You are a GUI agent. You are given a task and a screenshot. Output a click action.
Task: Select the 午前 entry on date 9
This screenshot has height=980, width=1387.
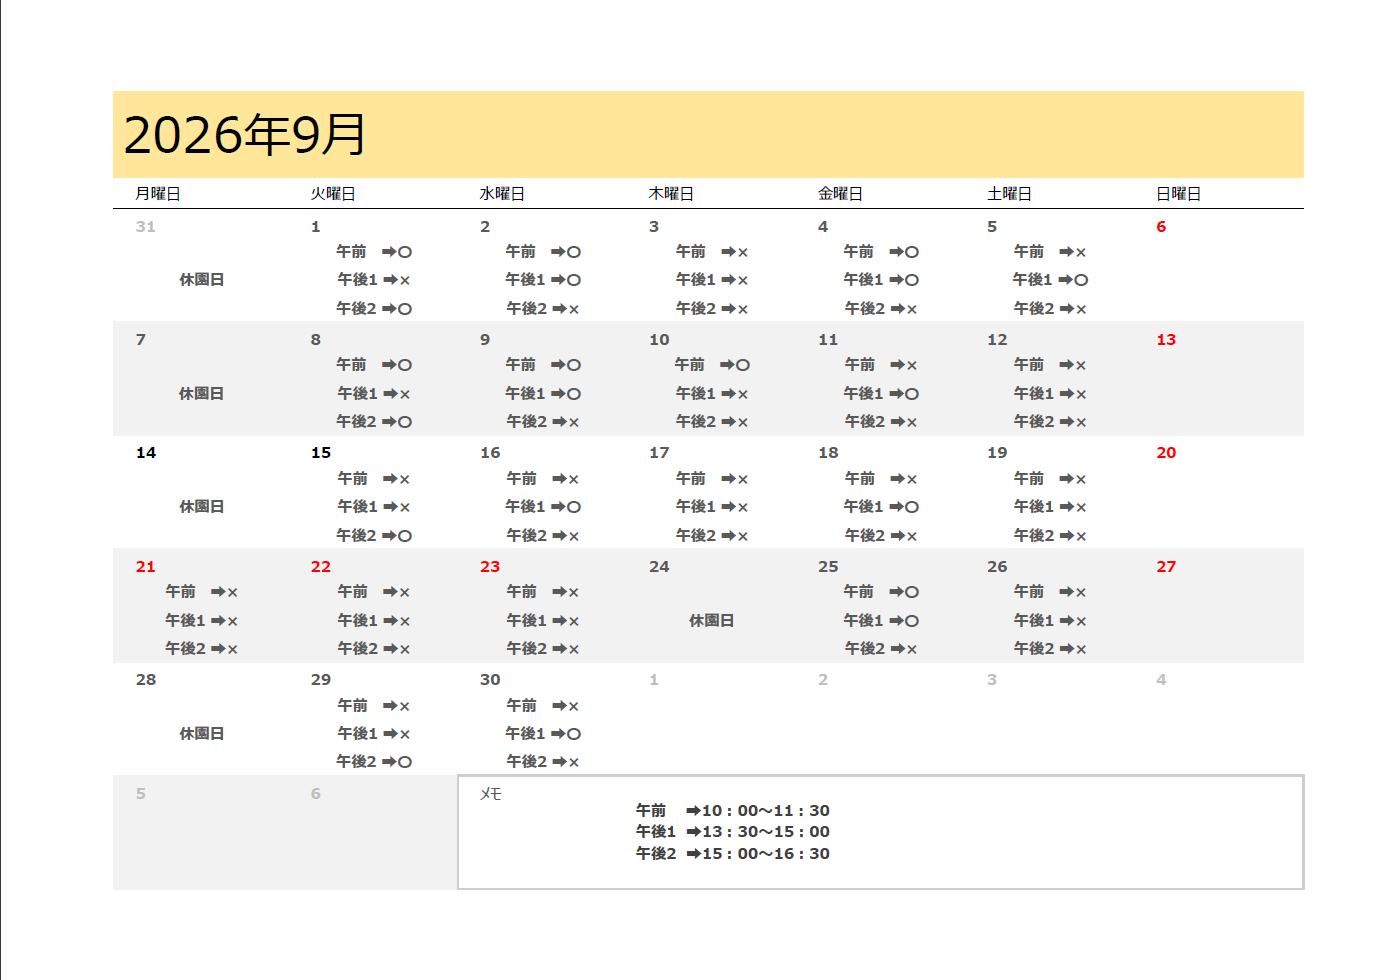(x=543, y=365)
